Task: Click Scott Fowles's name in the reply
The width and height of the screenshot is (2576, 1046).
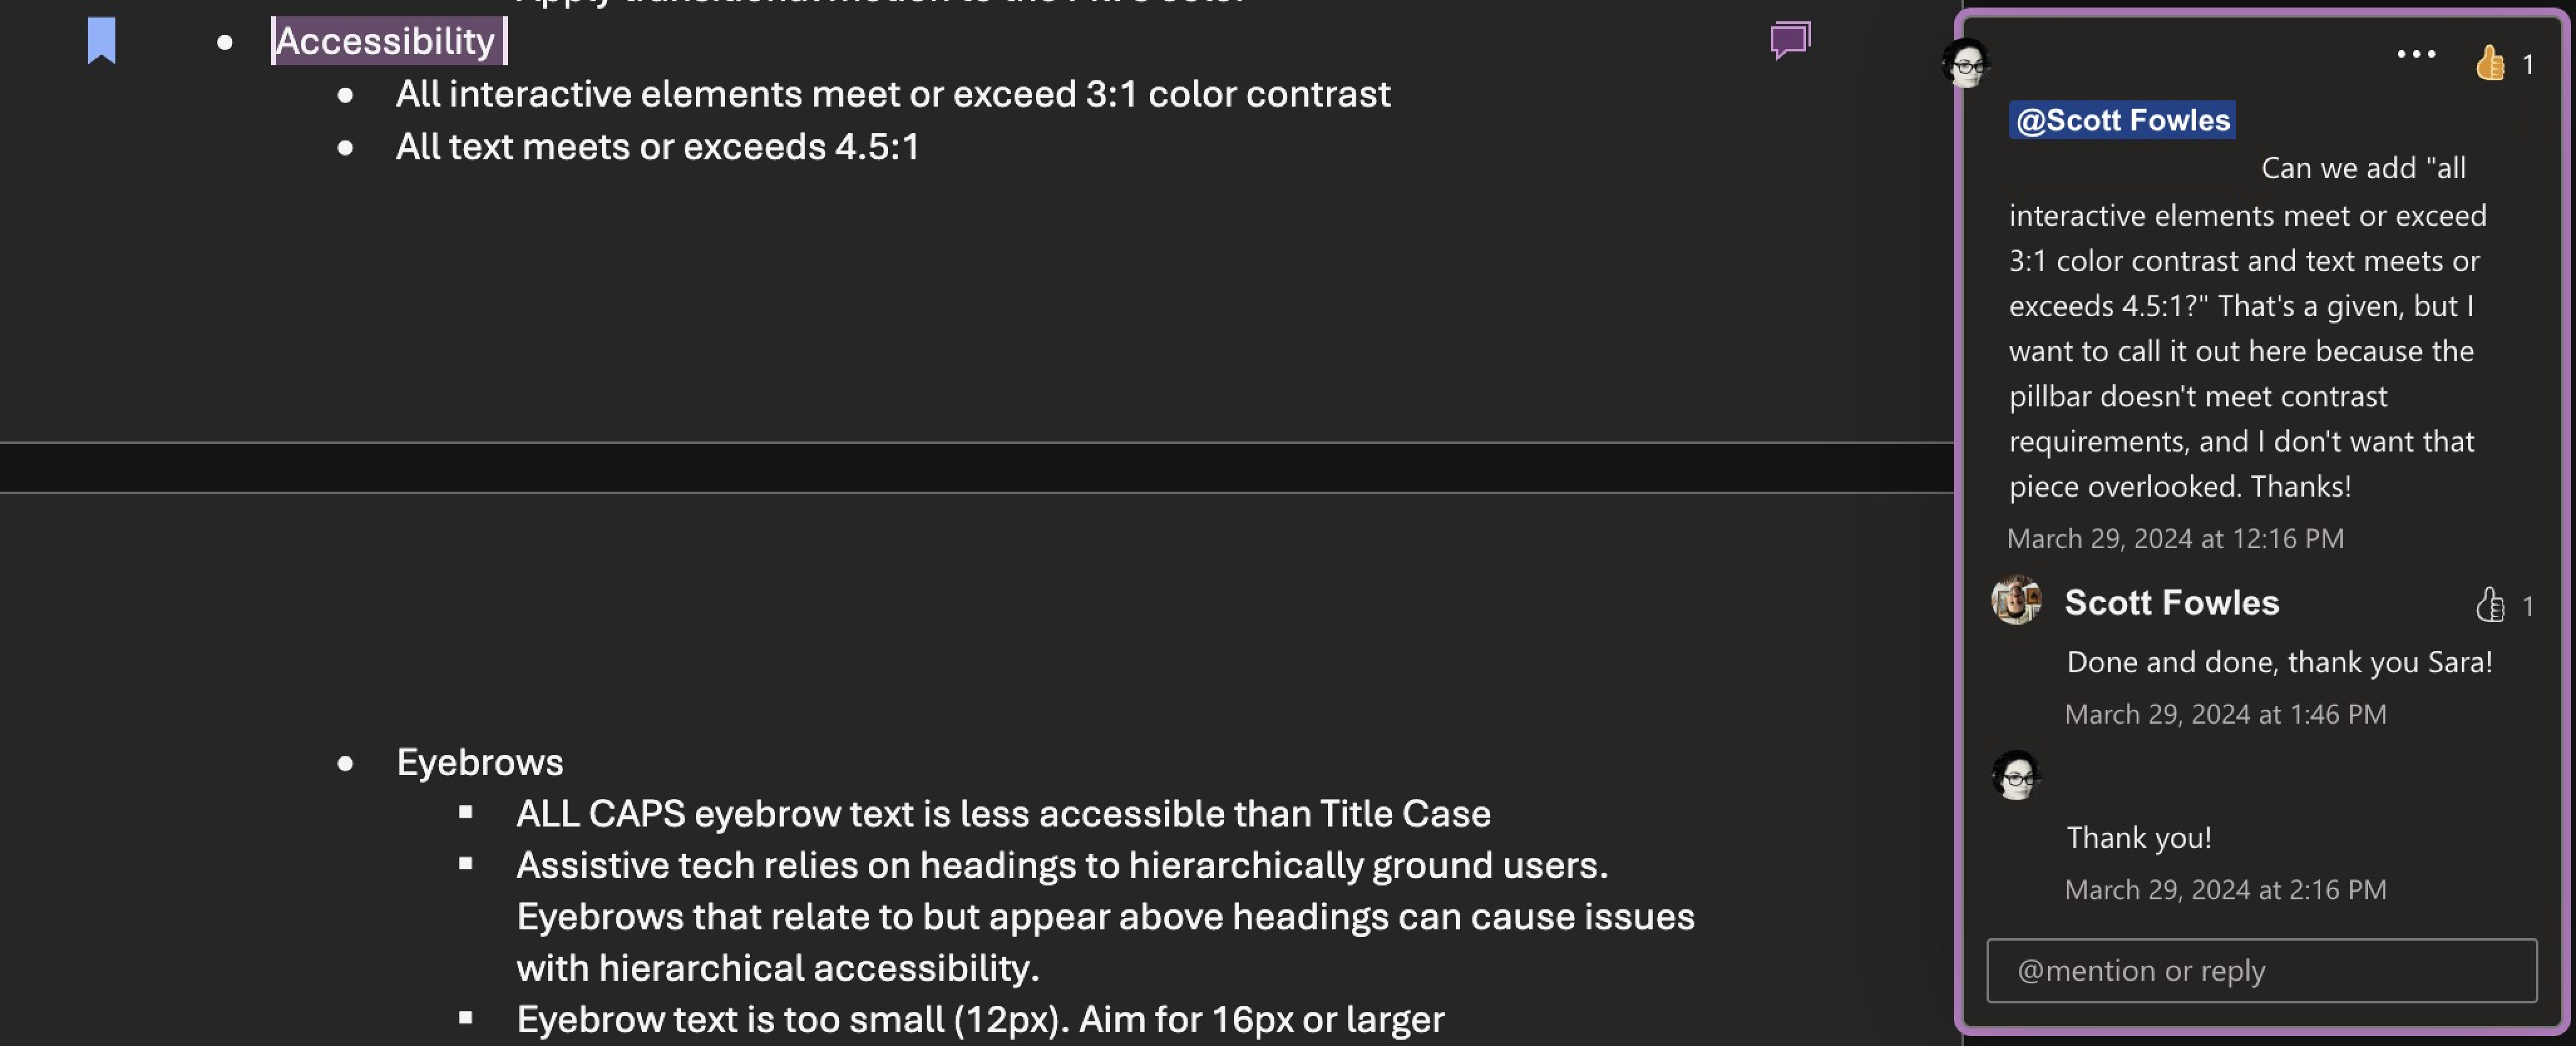Action: tap(2171, 602)
